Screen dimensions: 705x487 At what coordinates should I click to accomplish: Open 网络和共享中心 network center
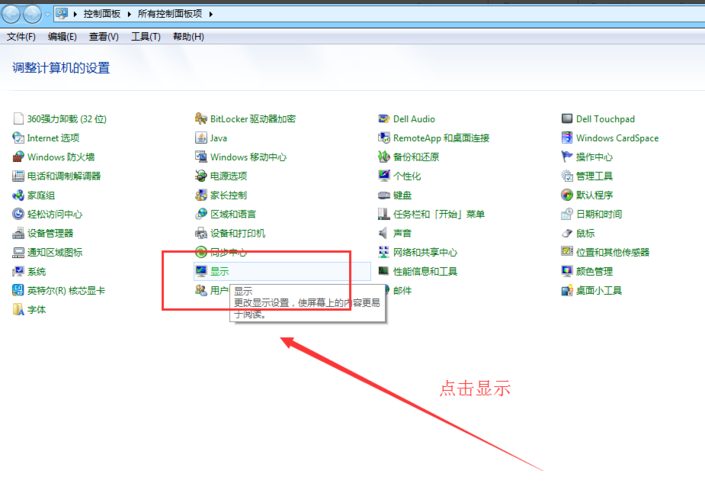pyautogui.click(x=424, y=252)
